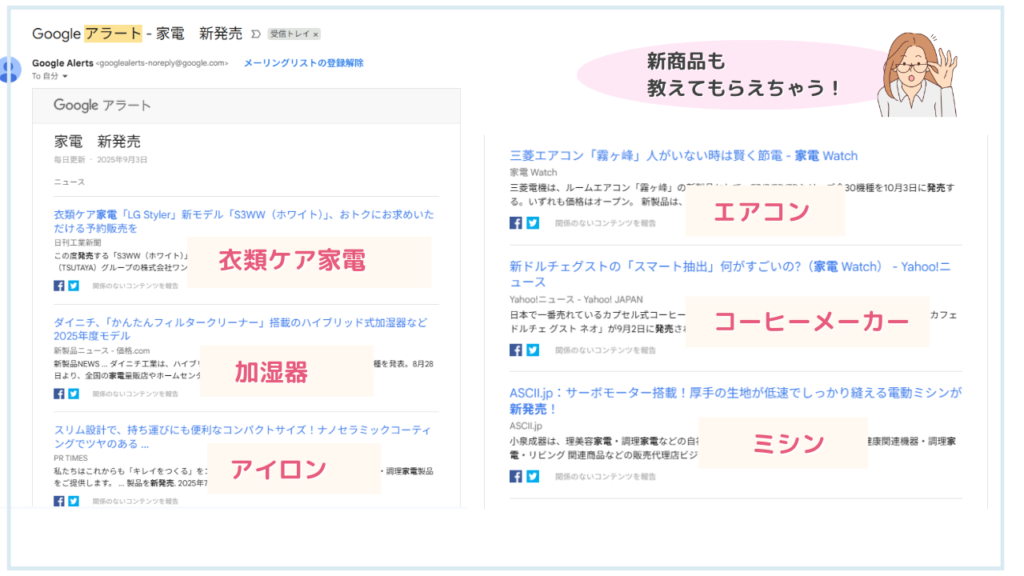Share the 三菱エアコン article on Facebook
Image resolution: width=1024 pixels, height=576 pixels.
pyautogui.click(x=516, y=223)
